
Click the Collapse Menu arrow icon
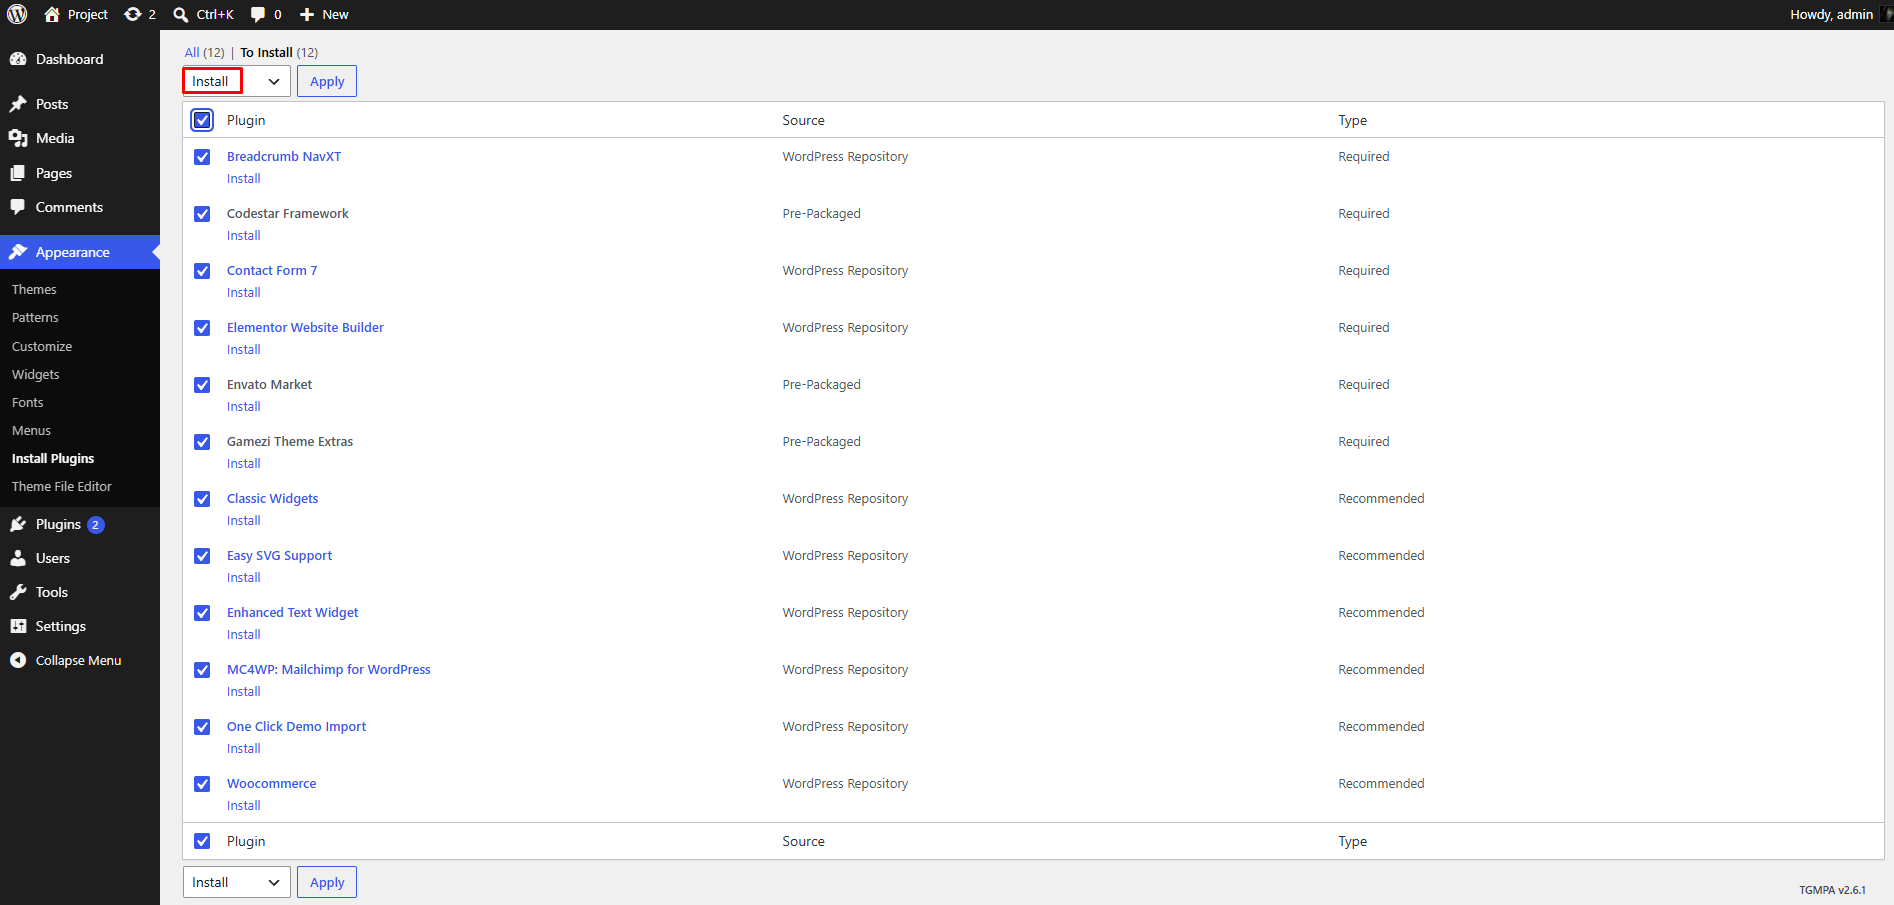tap(18, 660)
